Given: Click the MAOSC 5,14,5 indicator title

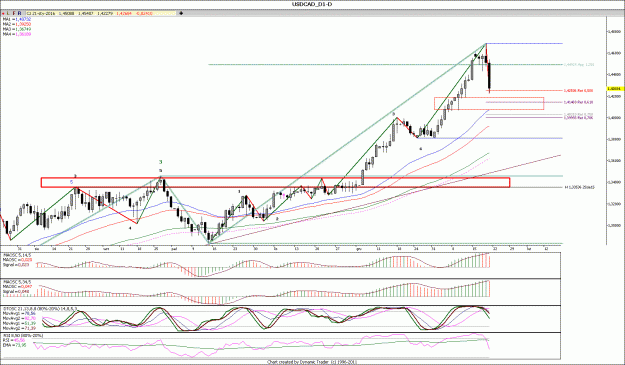Looking at the screenshot, I should point(17,255).
